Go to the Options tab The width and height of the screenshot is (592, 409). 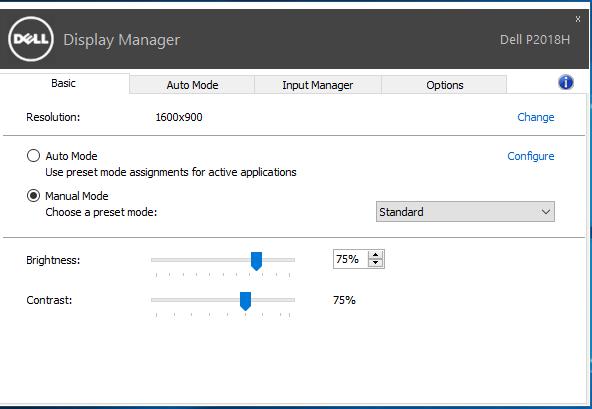(x=444, y=85)
